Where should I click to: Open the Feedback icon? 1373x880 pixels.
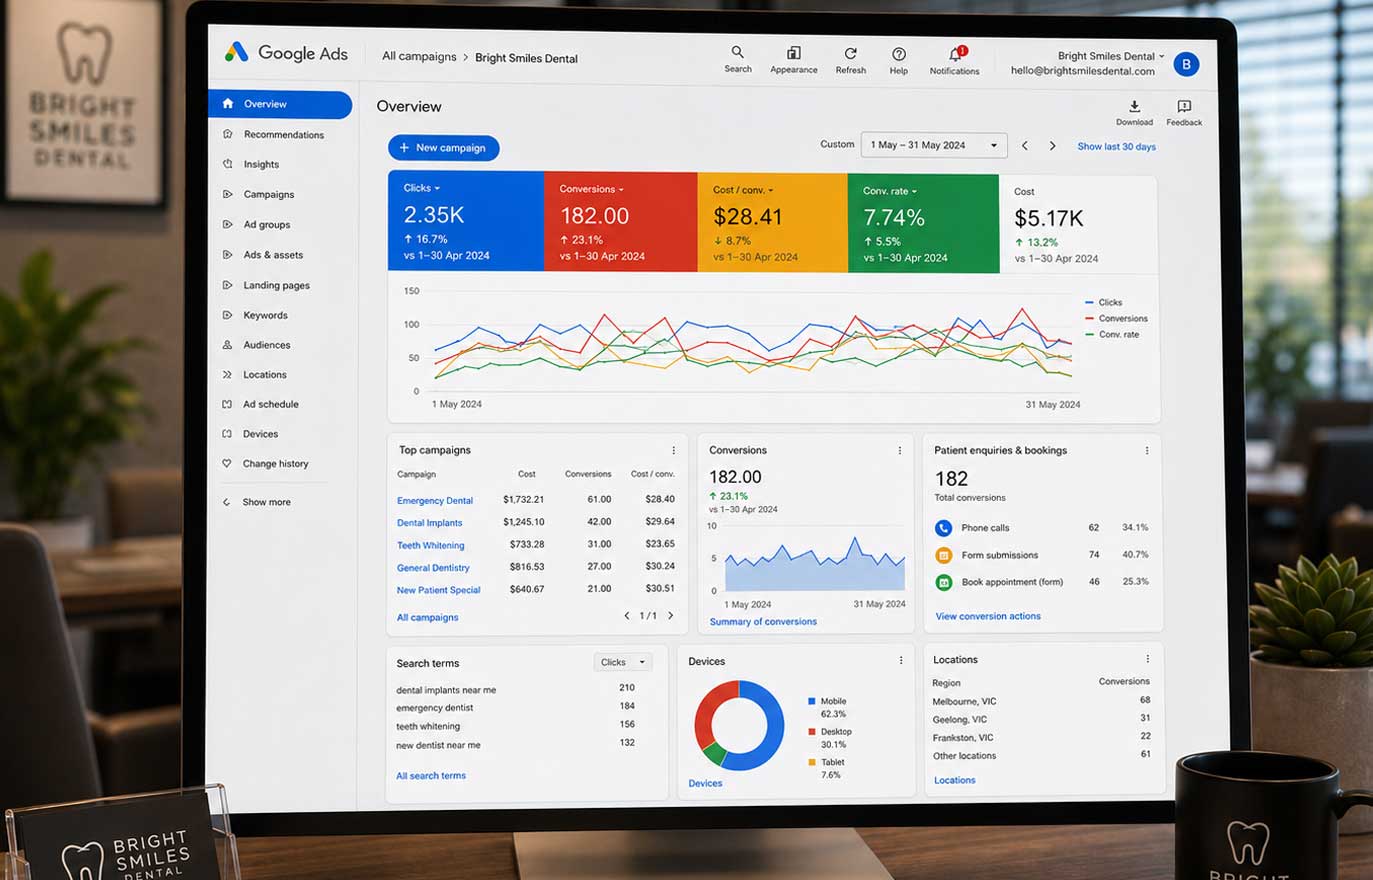point(1184,106)
